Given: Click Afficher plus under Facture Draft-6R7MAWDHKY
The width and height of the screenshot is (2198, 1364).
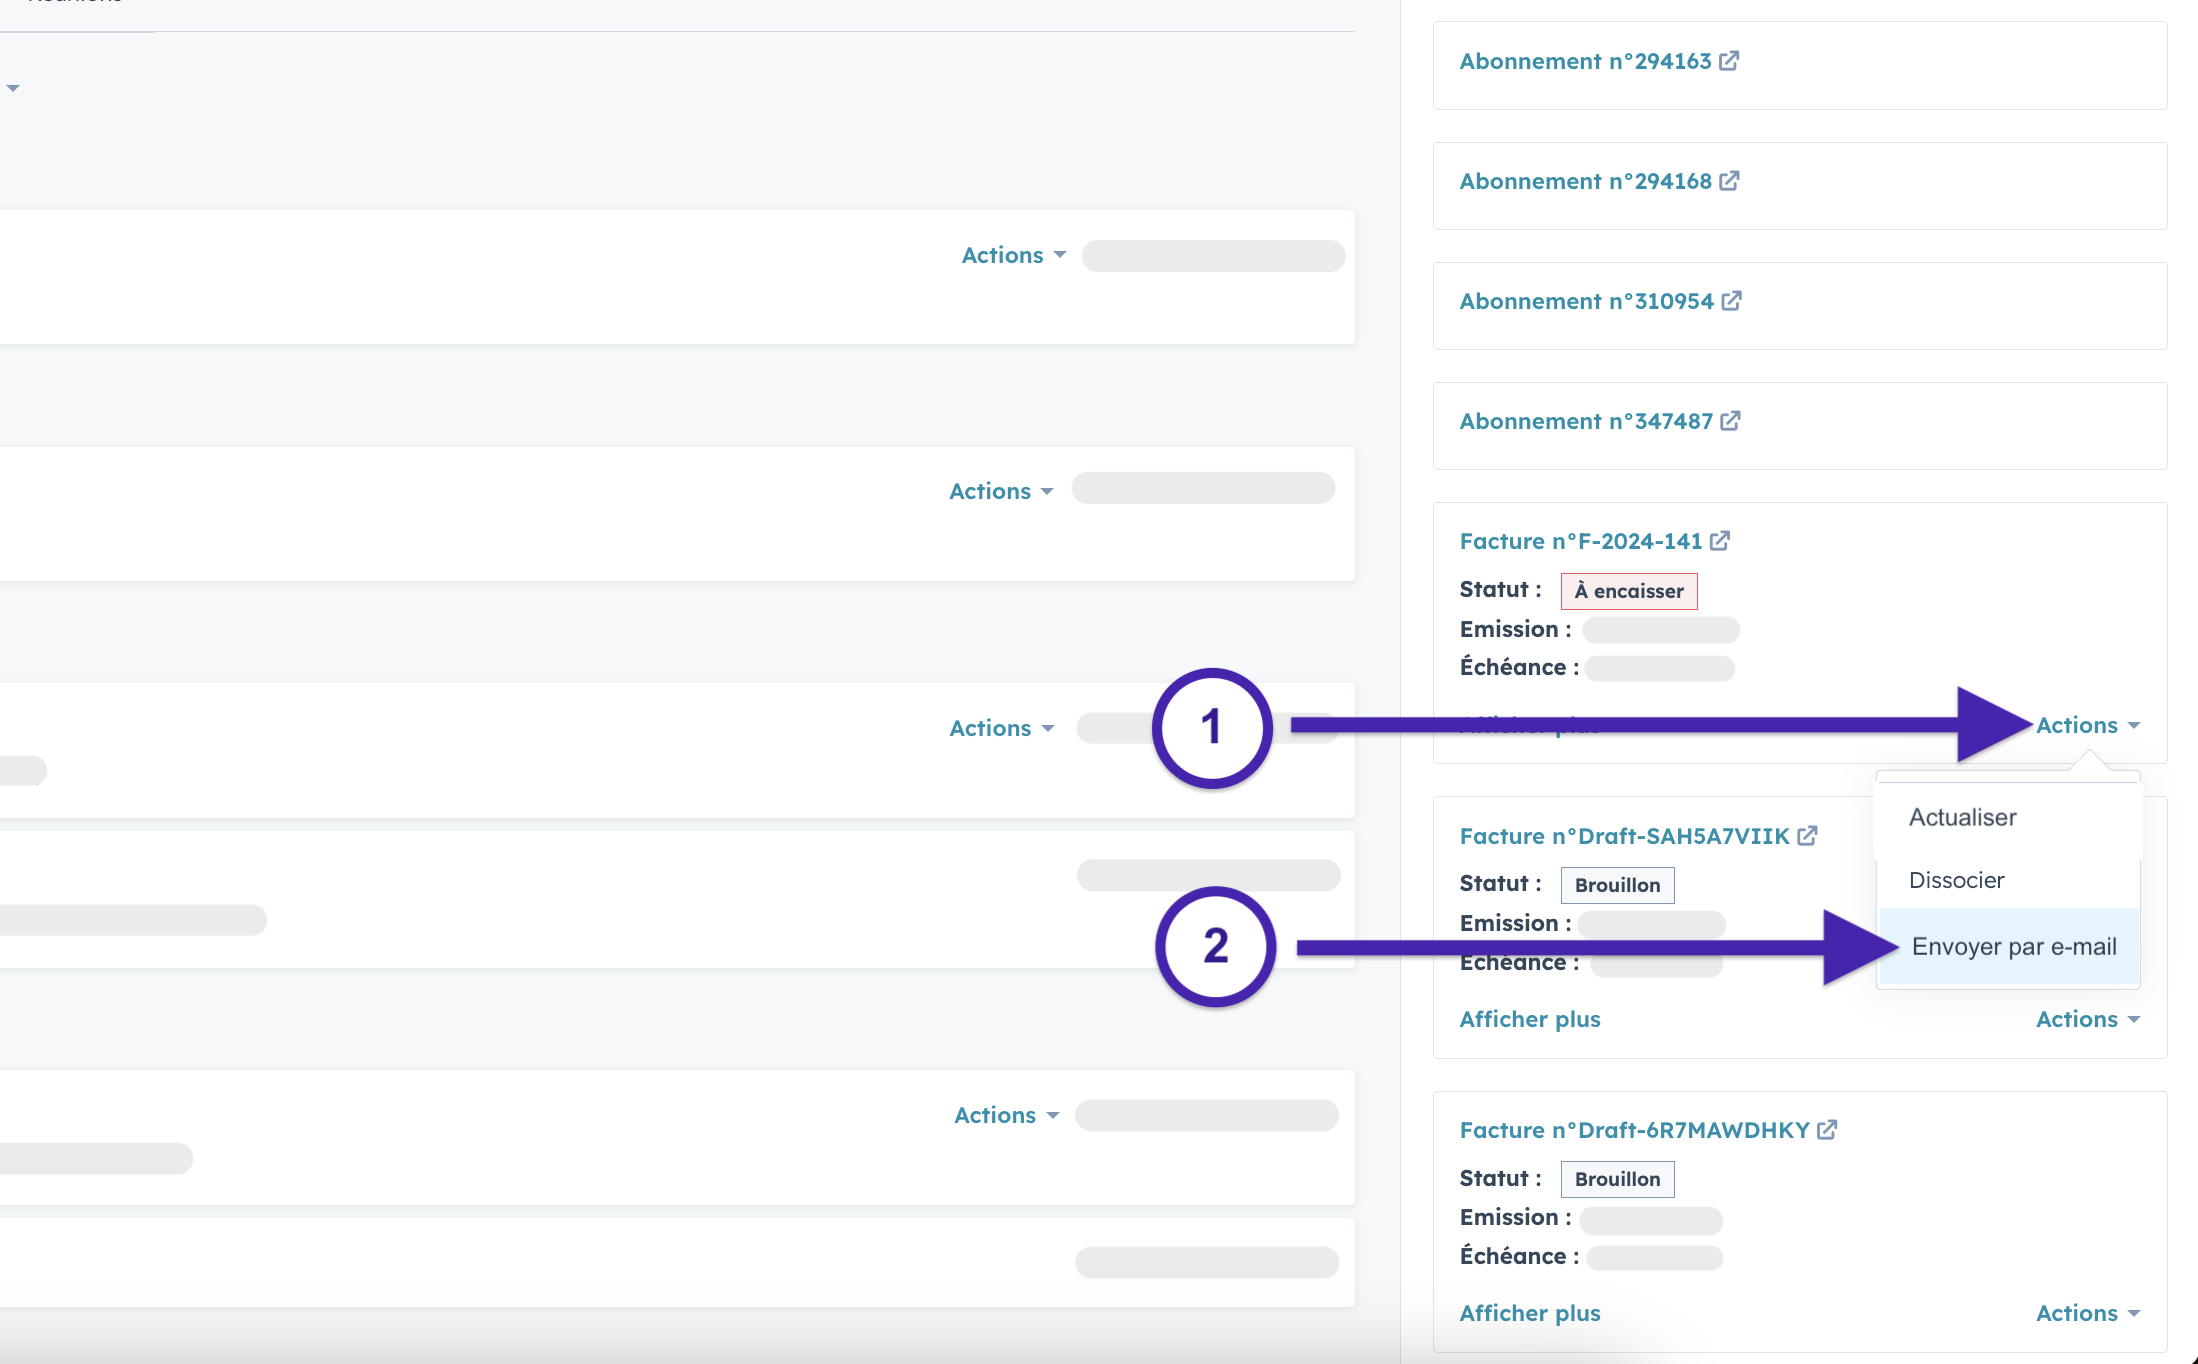Looking at the screenshot, I should click(1530, 1314).
